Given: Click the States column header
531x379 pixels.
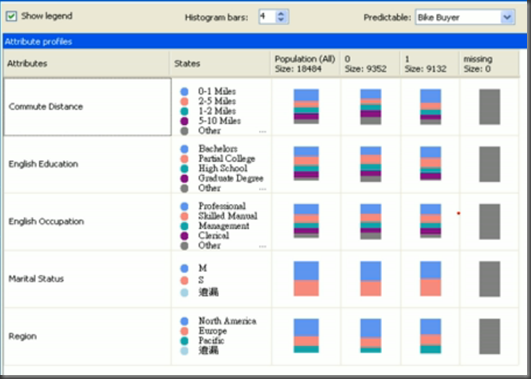Looking at the screenshot, I should coord(220,63).
